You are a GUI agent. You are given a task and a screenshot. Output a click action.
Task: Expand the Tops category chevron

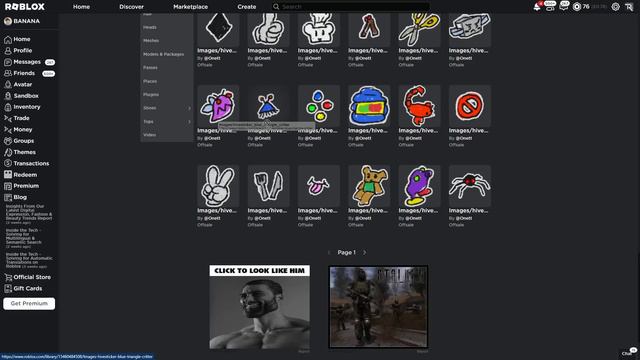click(189, 122)
